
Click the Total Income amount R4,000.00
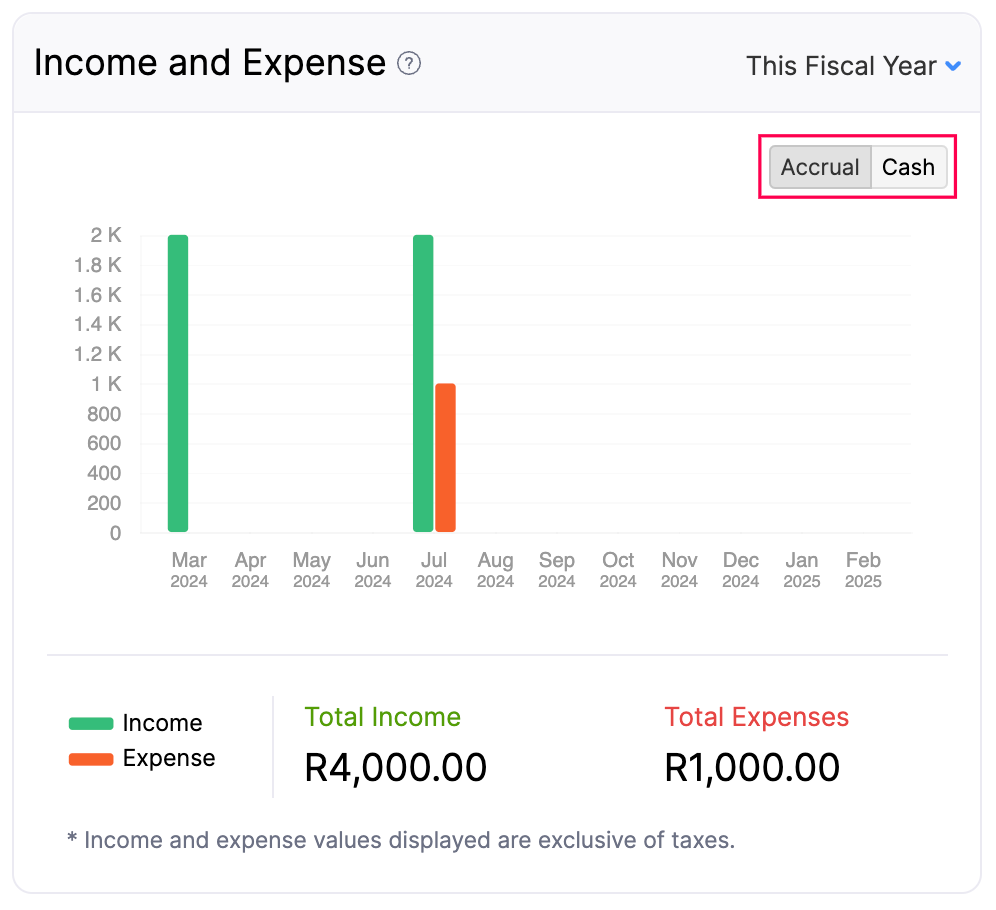click(x=394, y=766)
